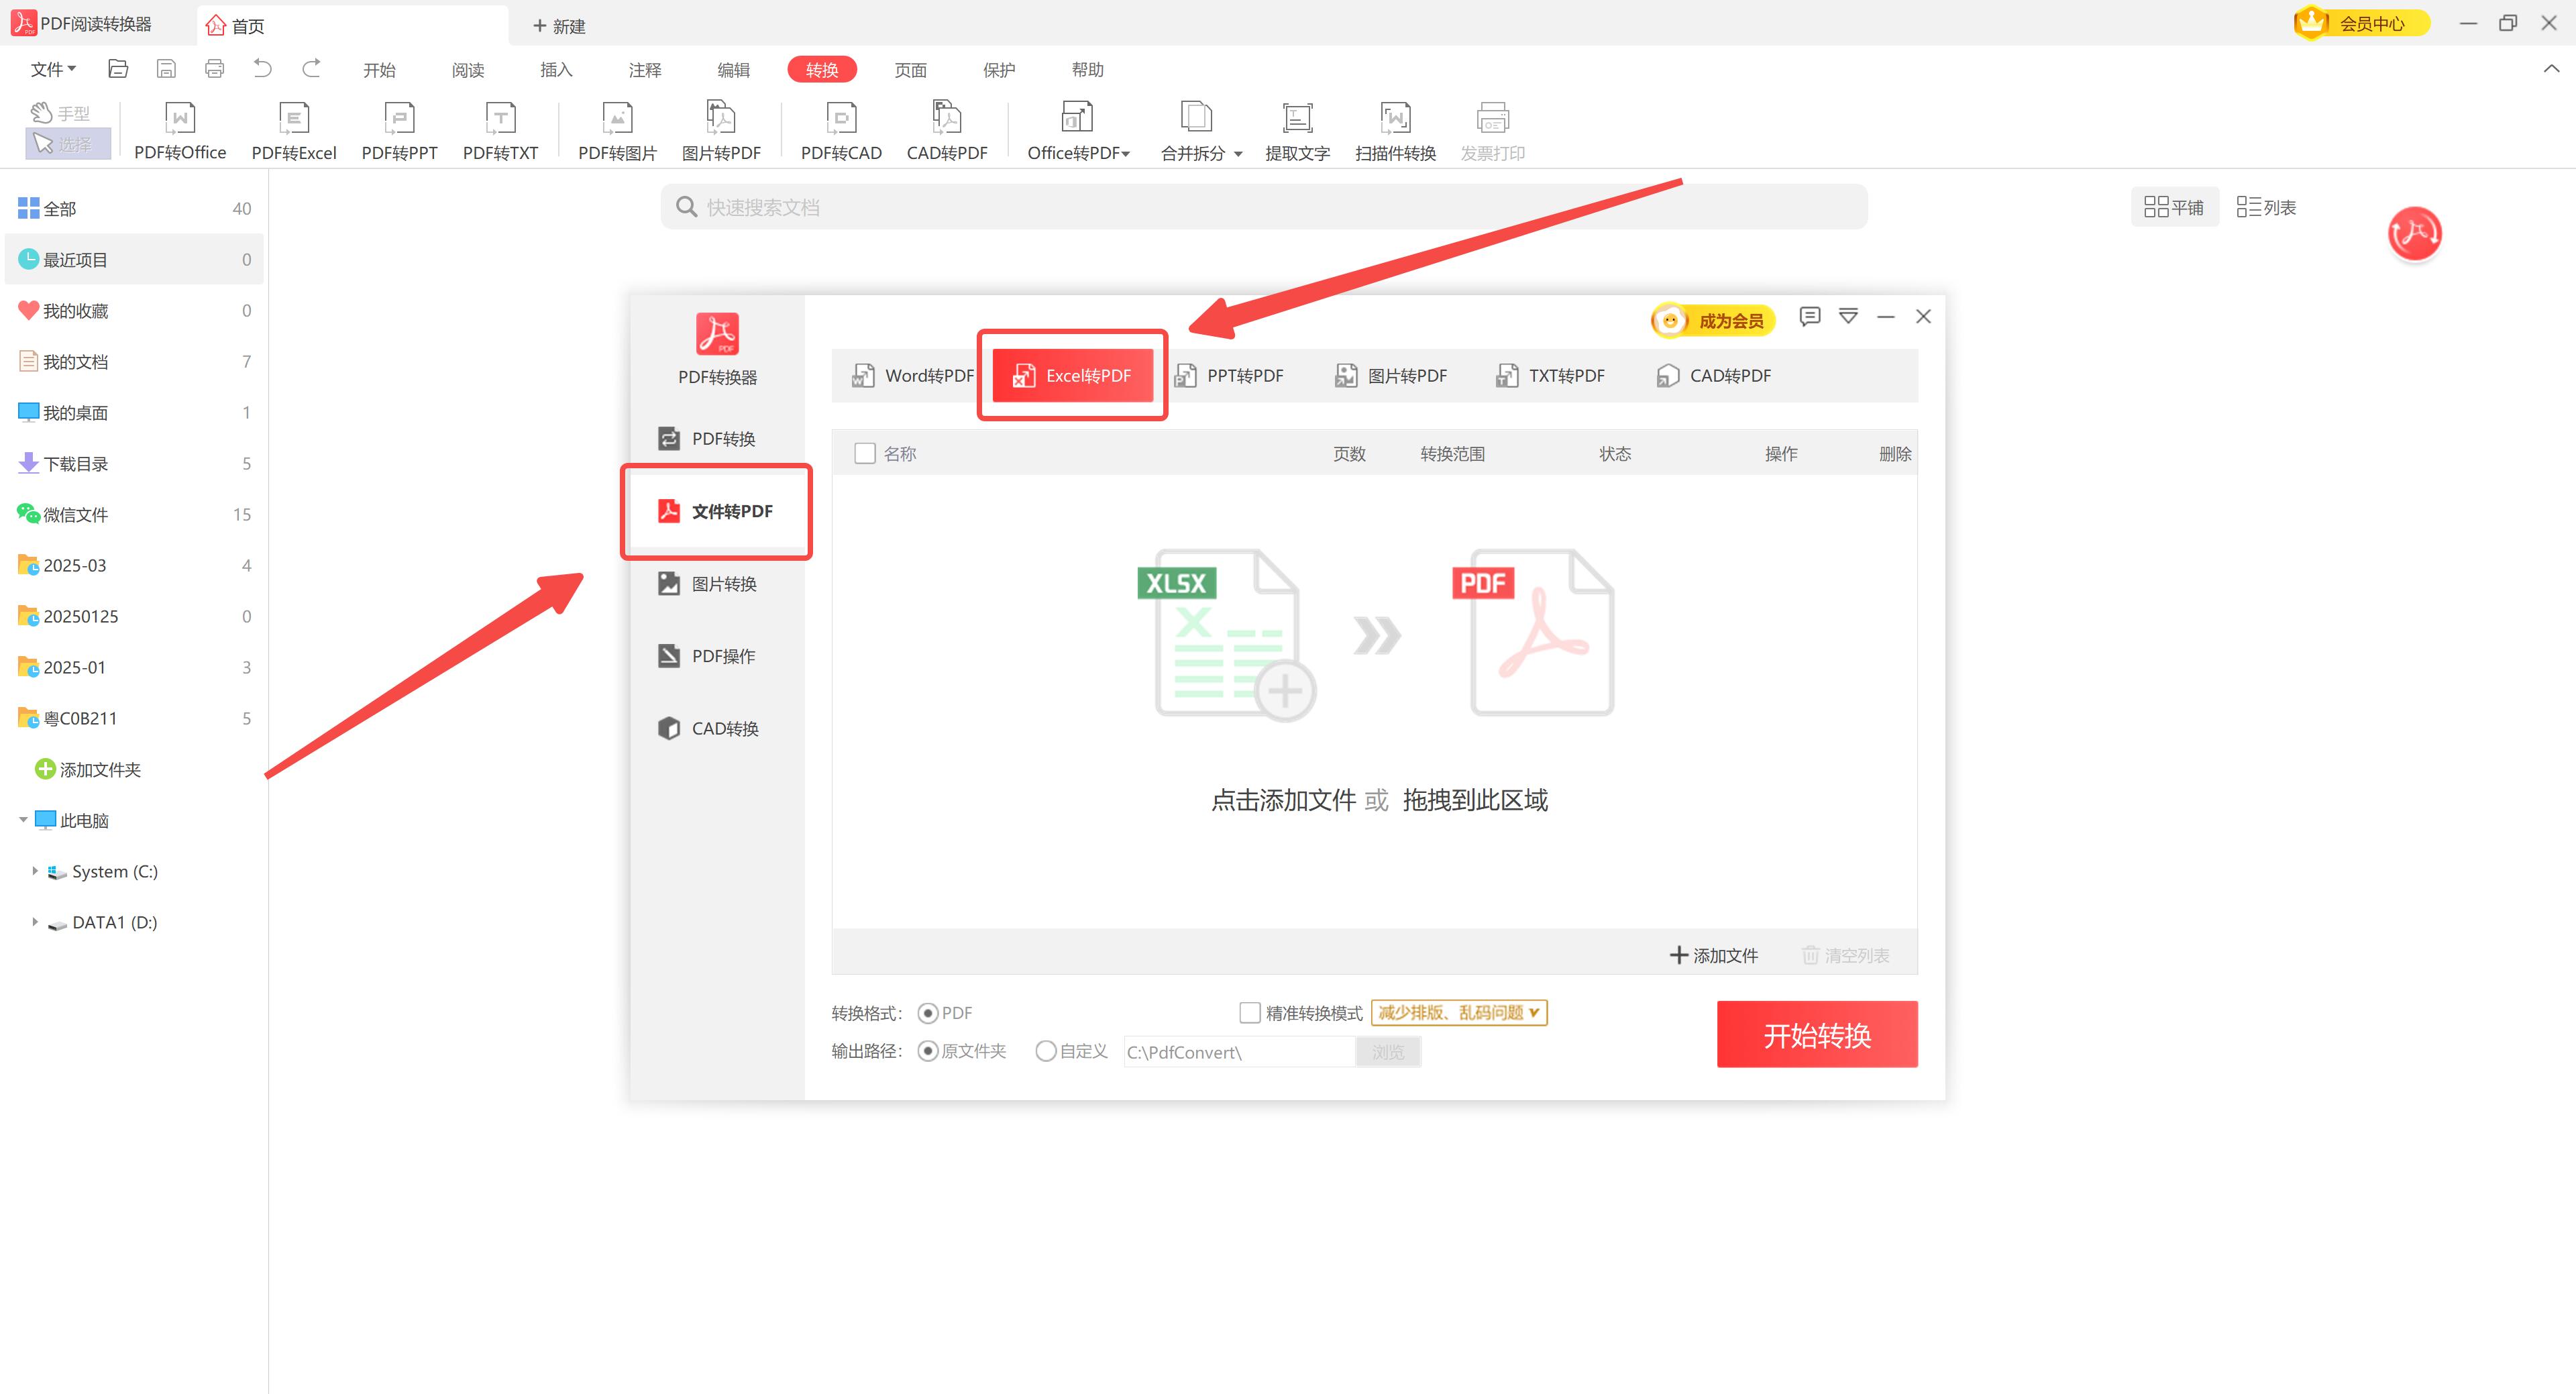Viewport: 2576px width, 1394px height.
Task: Collapse the ribbon with top-right chevron
Action: coord(2551,69)
